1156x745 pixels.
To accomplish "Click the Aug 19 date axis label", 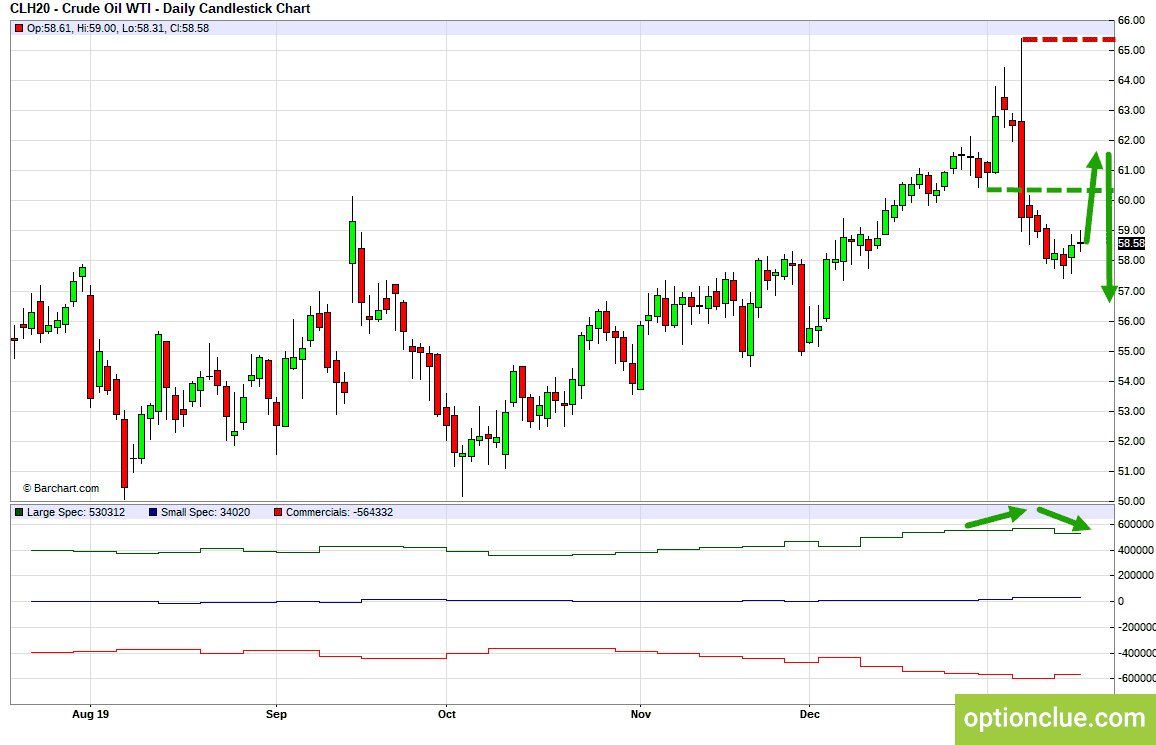I will pyautogui.click(x=91, y=714).
